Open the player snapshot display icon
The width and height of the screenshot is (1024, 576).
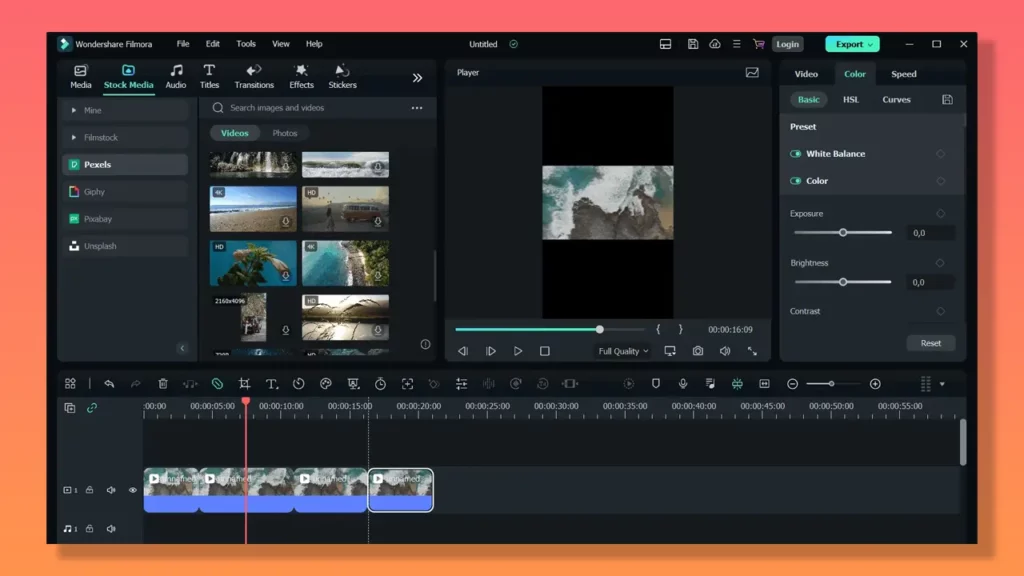(752, 72)
